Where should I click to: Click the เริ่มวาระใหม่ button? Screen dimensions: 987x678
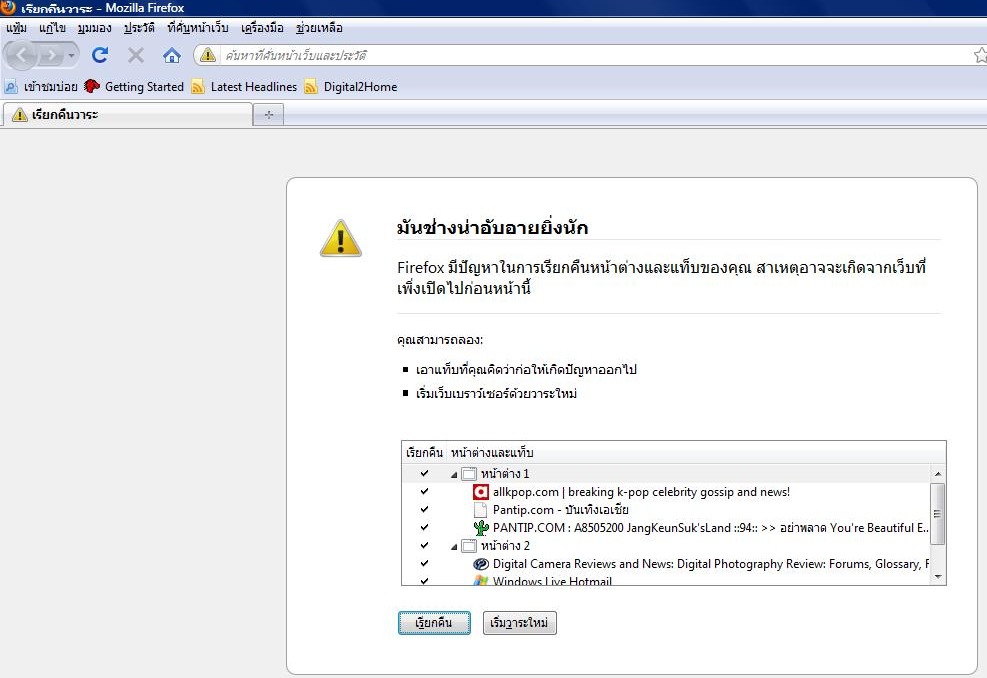tap(519, 623)
